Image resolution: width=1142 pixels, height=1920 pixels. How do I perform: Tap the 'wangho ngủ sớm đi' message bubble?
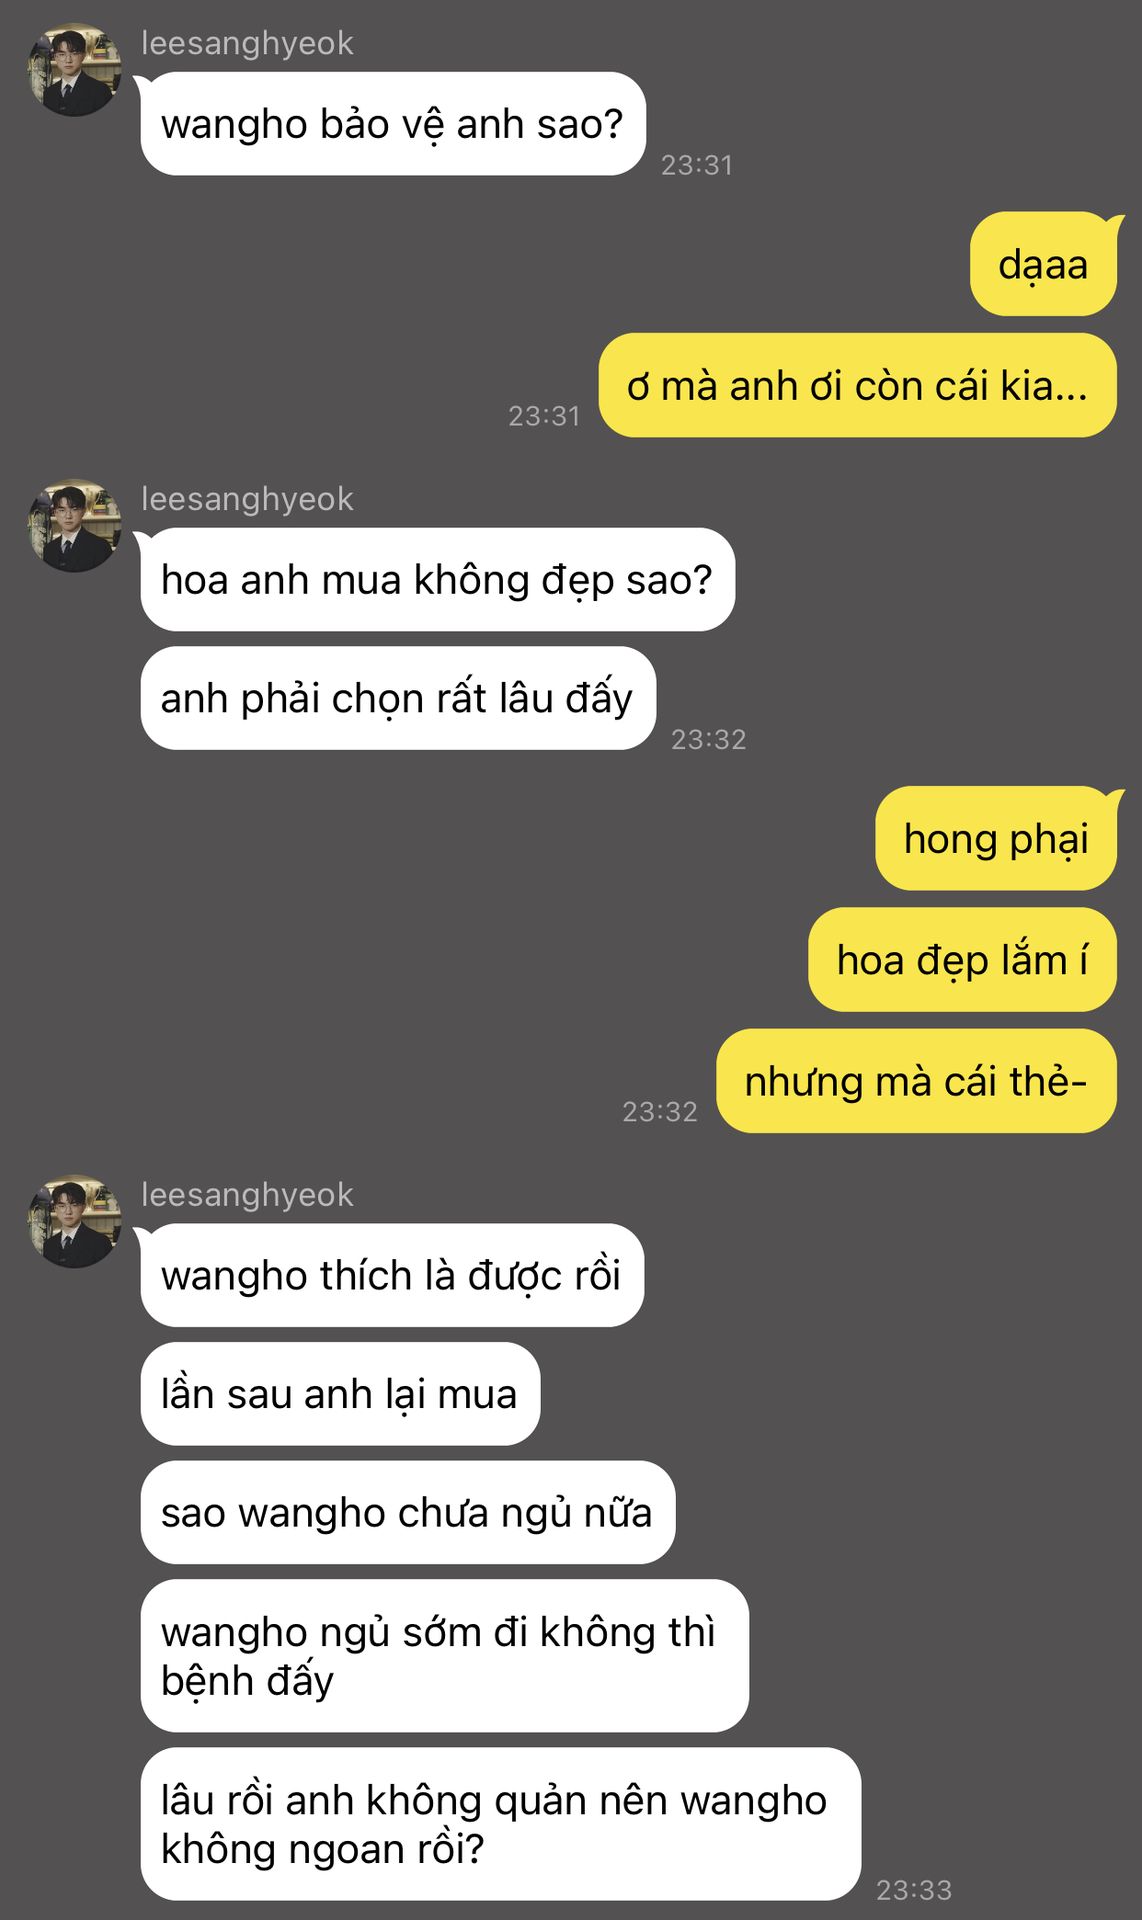(x=445, y=1656)
